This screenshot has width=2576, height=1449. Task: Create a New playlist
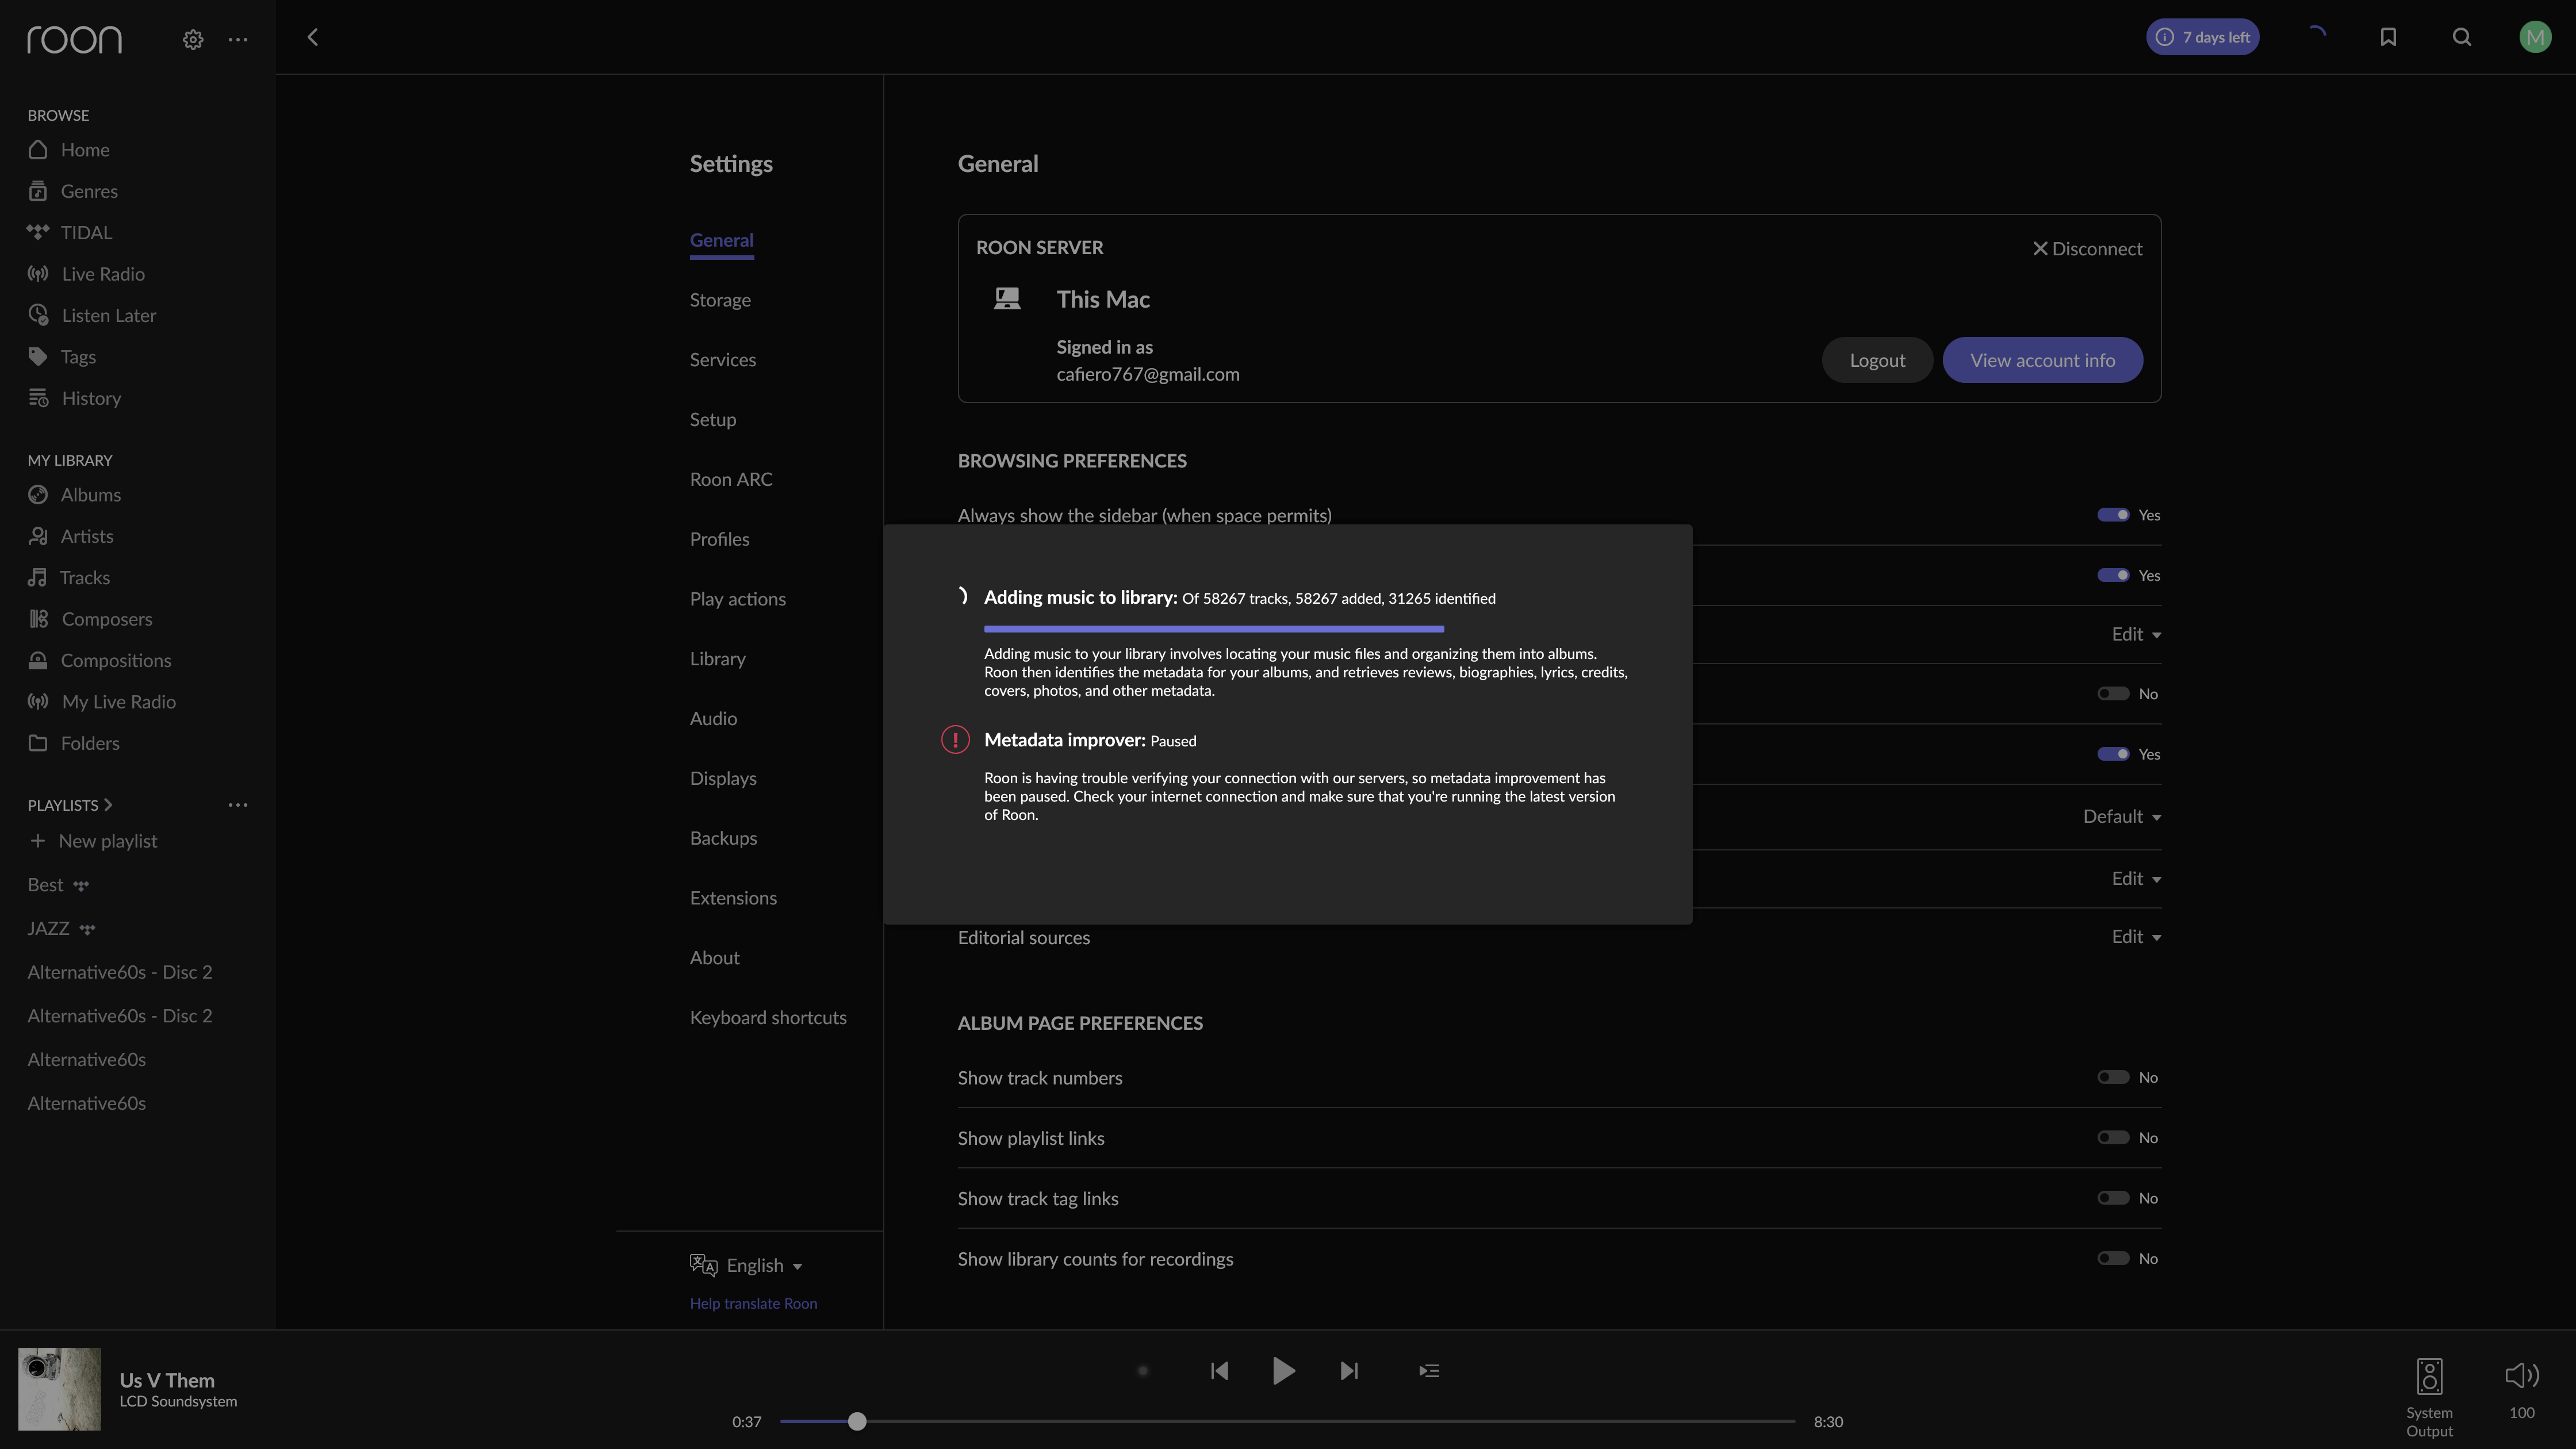pos(93,842)
